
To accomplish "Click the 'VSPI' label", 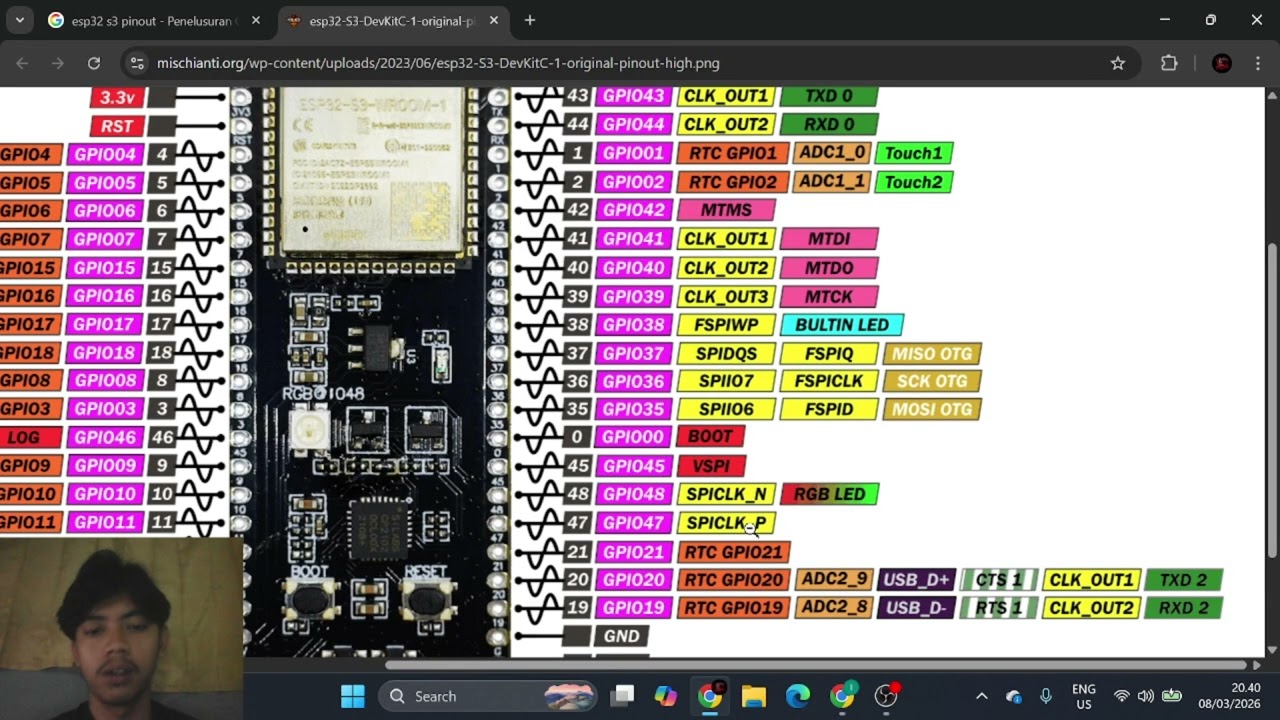I will 711,466.
